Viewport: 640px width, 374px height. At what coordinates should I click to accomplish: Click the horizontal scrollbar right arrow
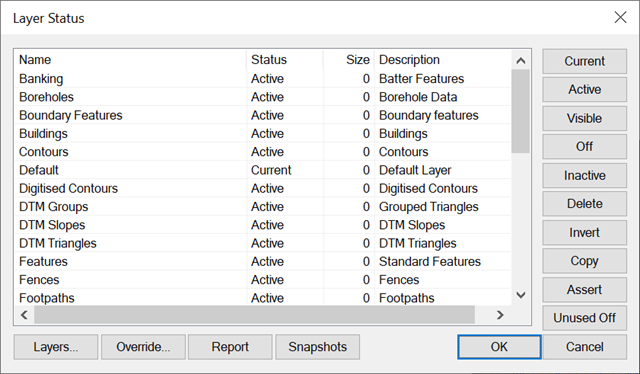click(x=500, y=315)
